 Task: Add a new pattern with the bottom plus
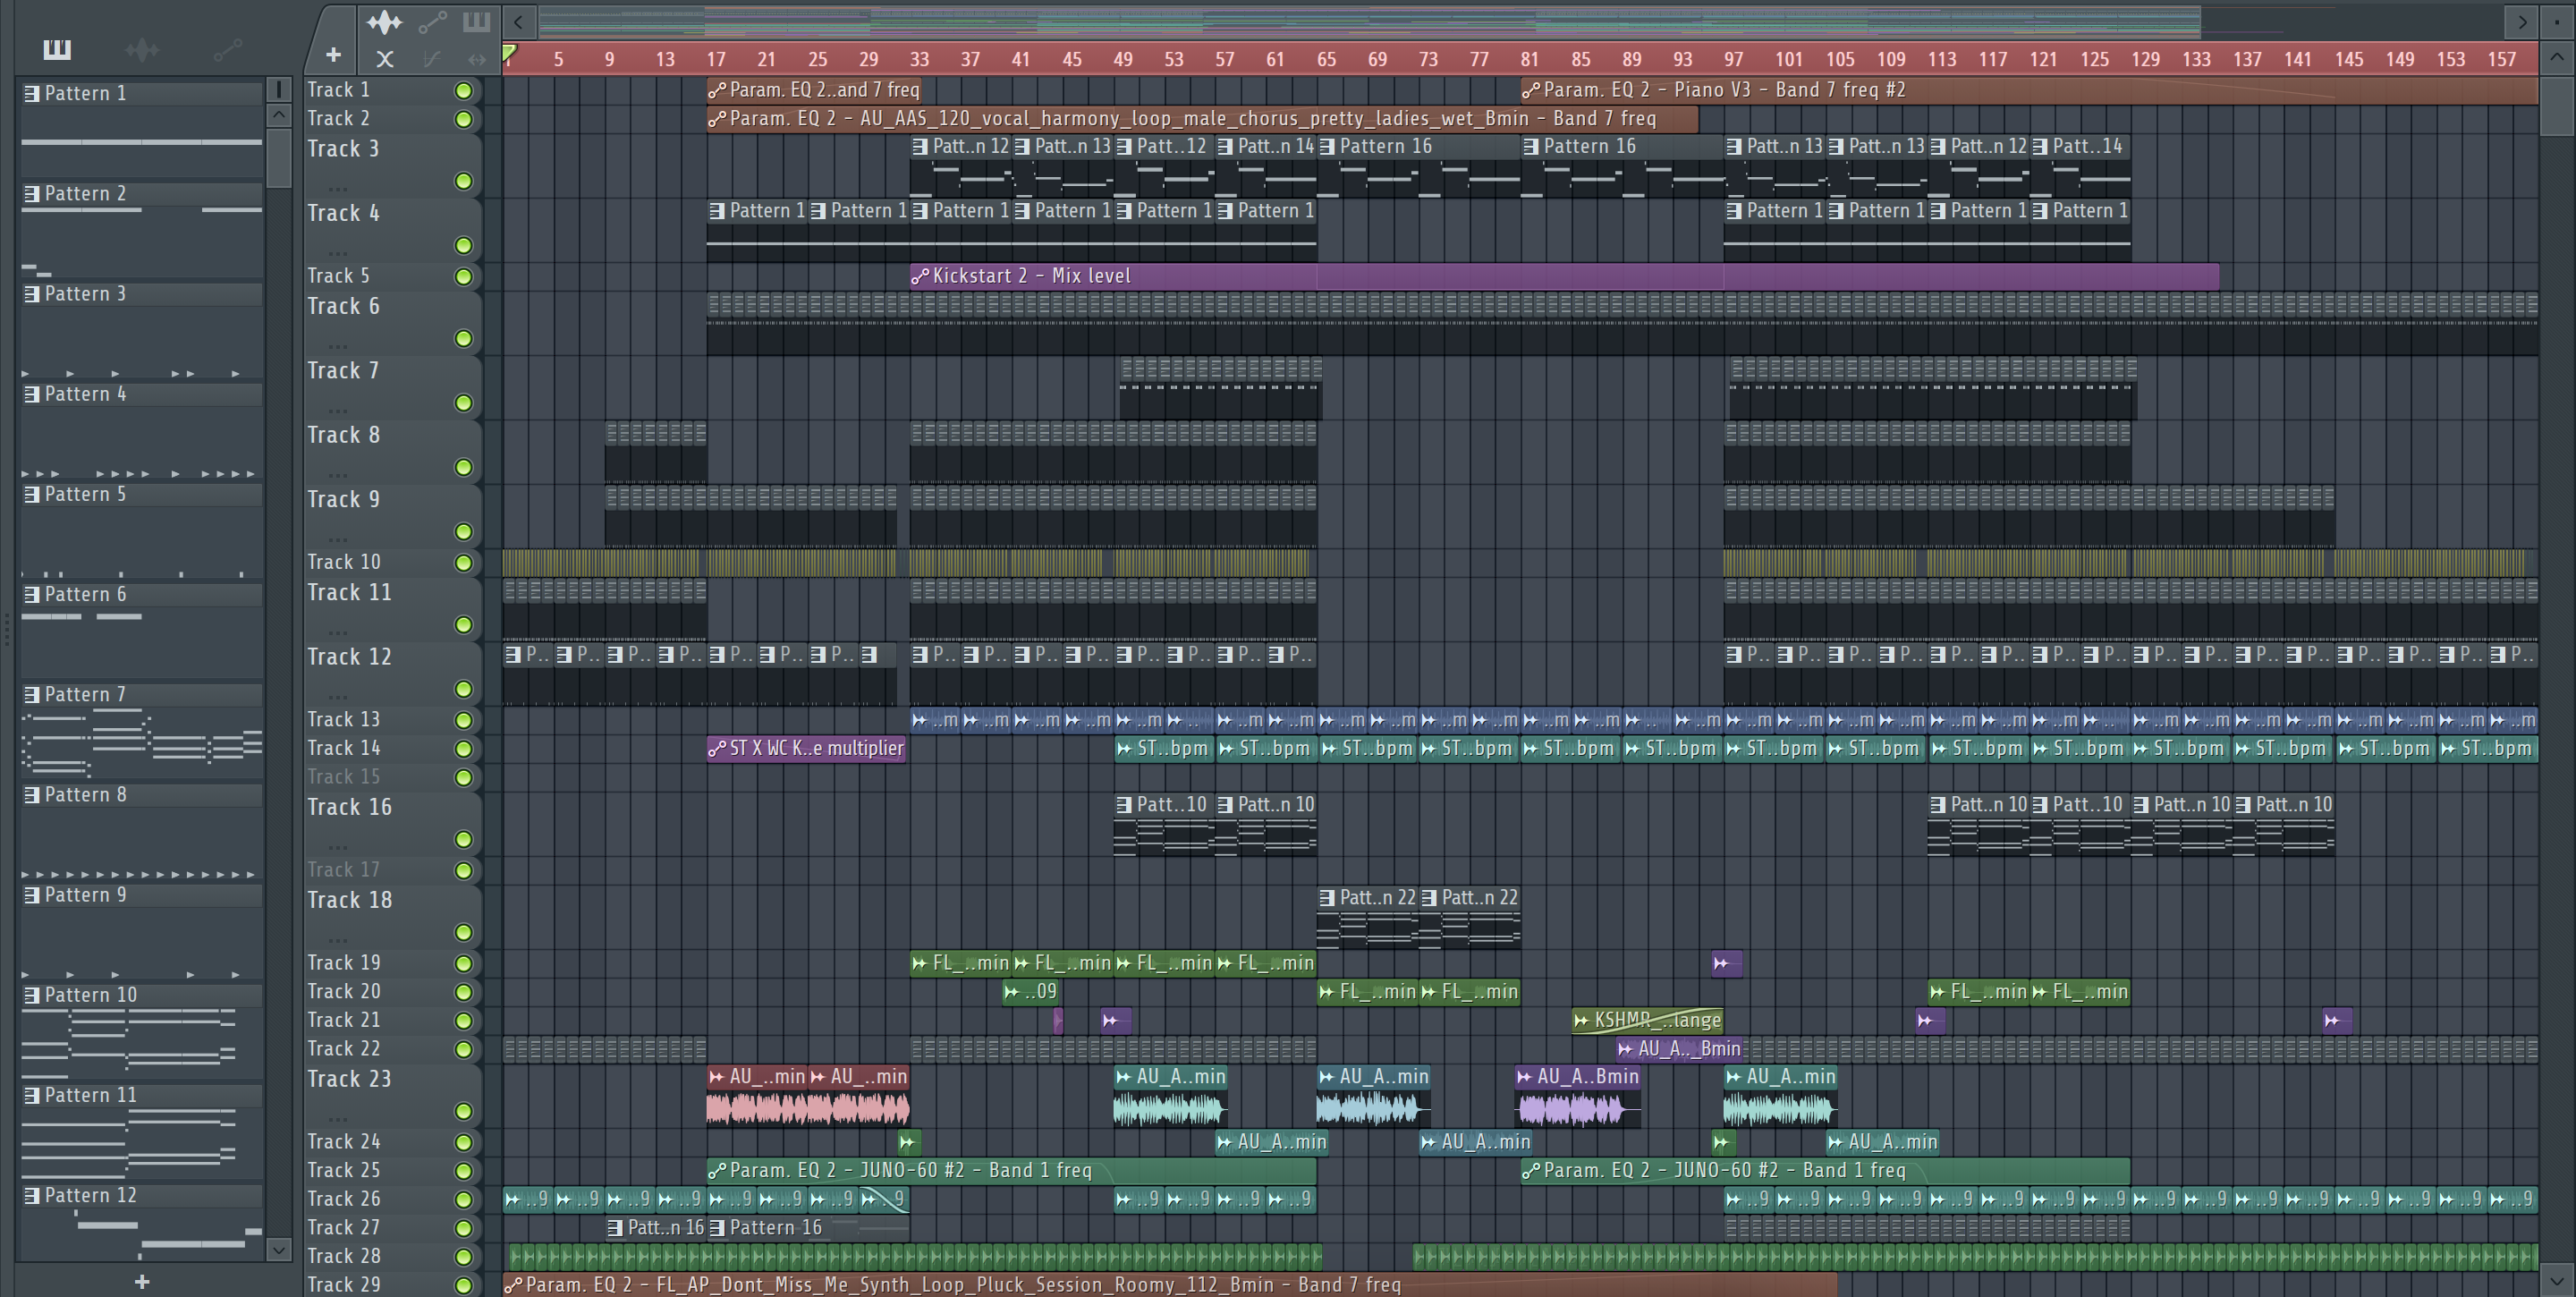(x=142, y=1281)
